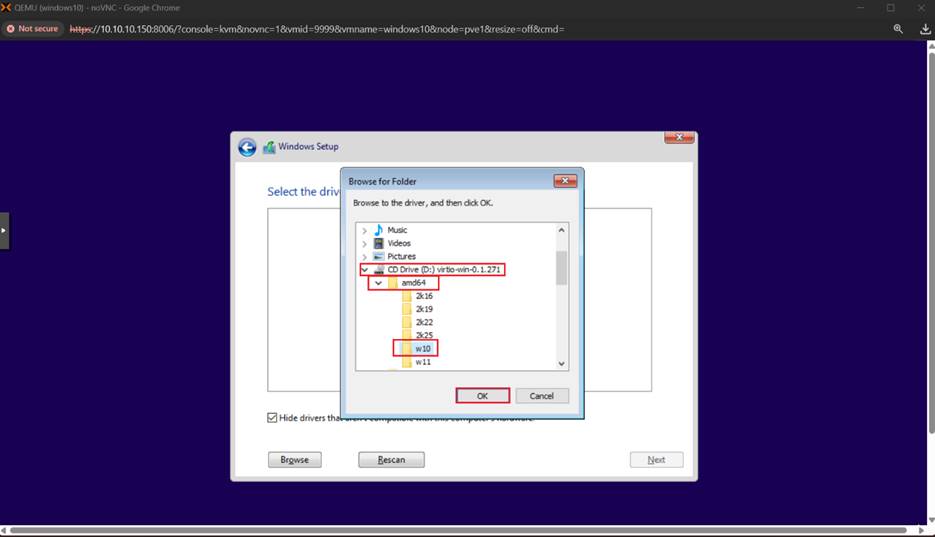Click the CD Drive (D:) disc icon
Image resolution: width=935 pixels, height=537 pixels.
point(379,270)
